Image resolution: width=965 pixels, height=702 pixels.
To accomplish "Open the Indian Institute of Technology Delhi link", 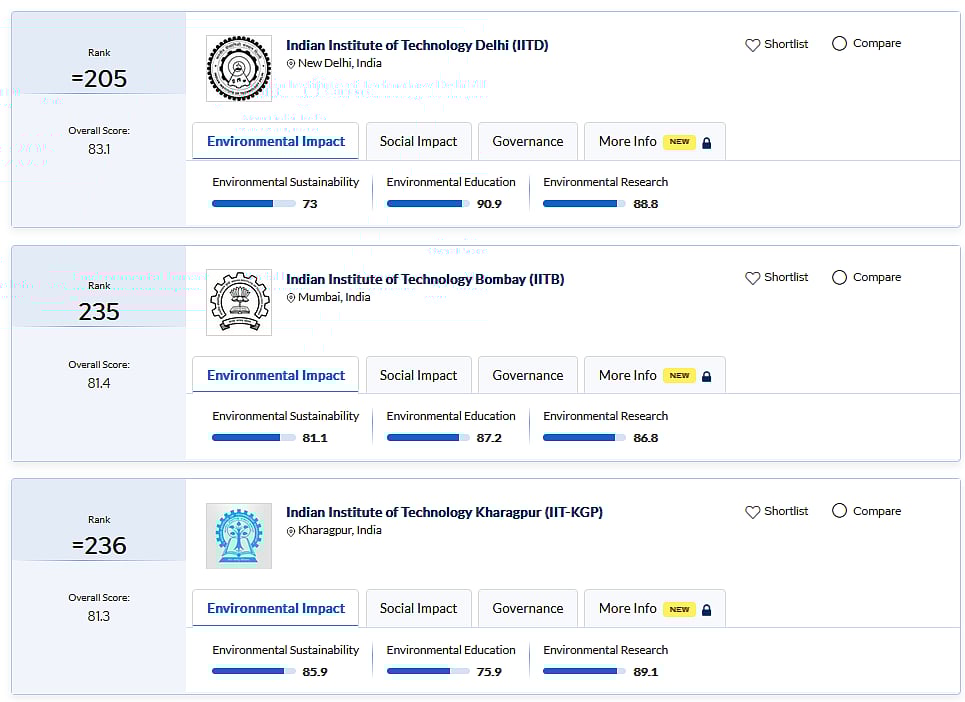I will [416, 45].
